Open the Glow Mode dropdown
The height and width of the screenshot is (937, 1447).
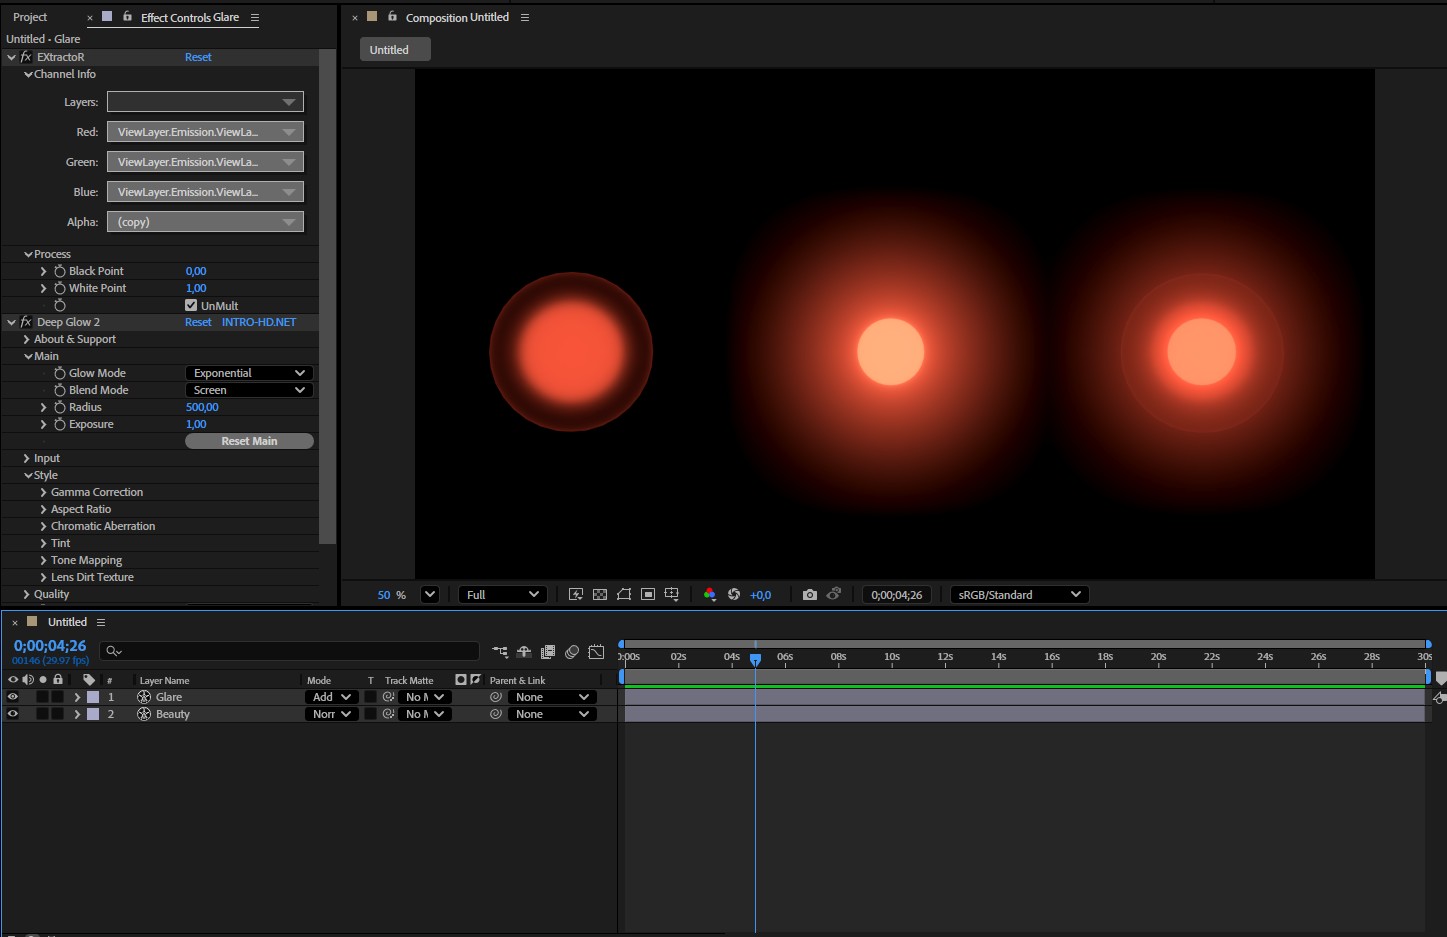249,373
